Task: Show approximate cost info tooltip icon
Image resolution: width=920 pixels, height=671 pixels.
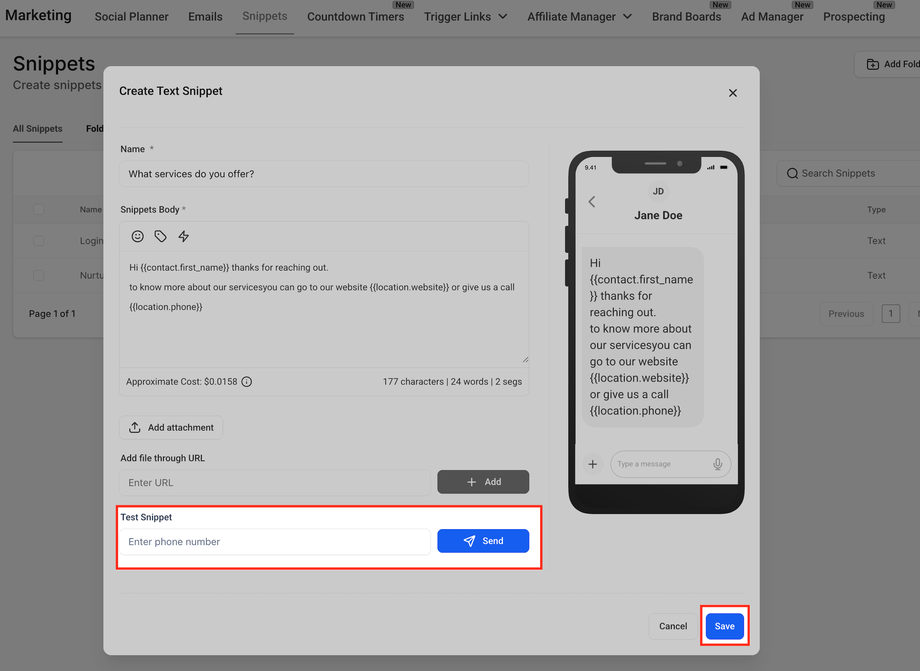Action: tap(247, 382)
